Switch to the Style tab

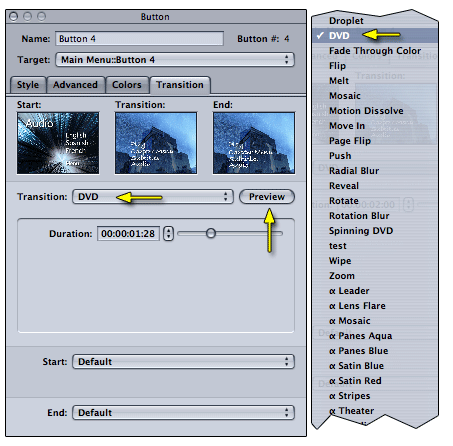coord(28,85)
